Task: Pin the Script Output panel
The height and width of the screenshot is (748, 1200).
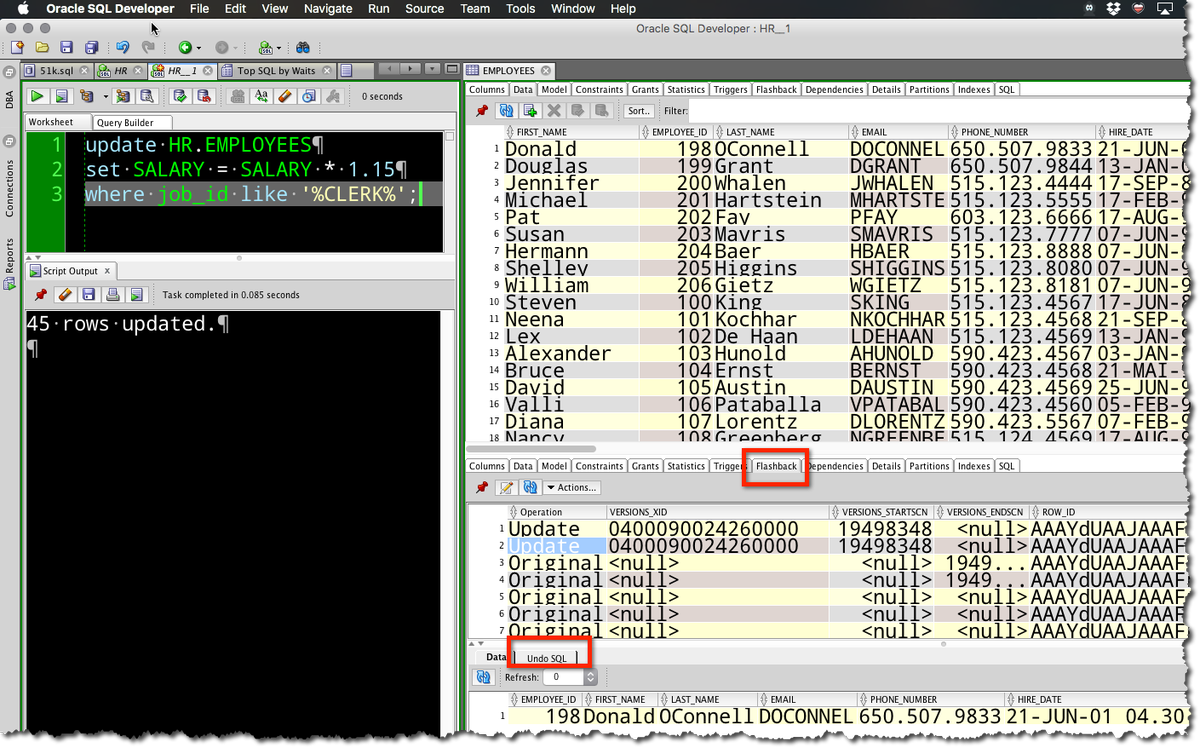Action: [x=41, y=295]
